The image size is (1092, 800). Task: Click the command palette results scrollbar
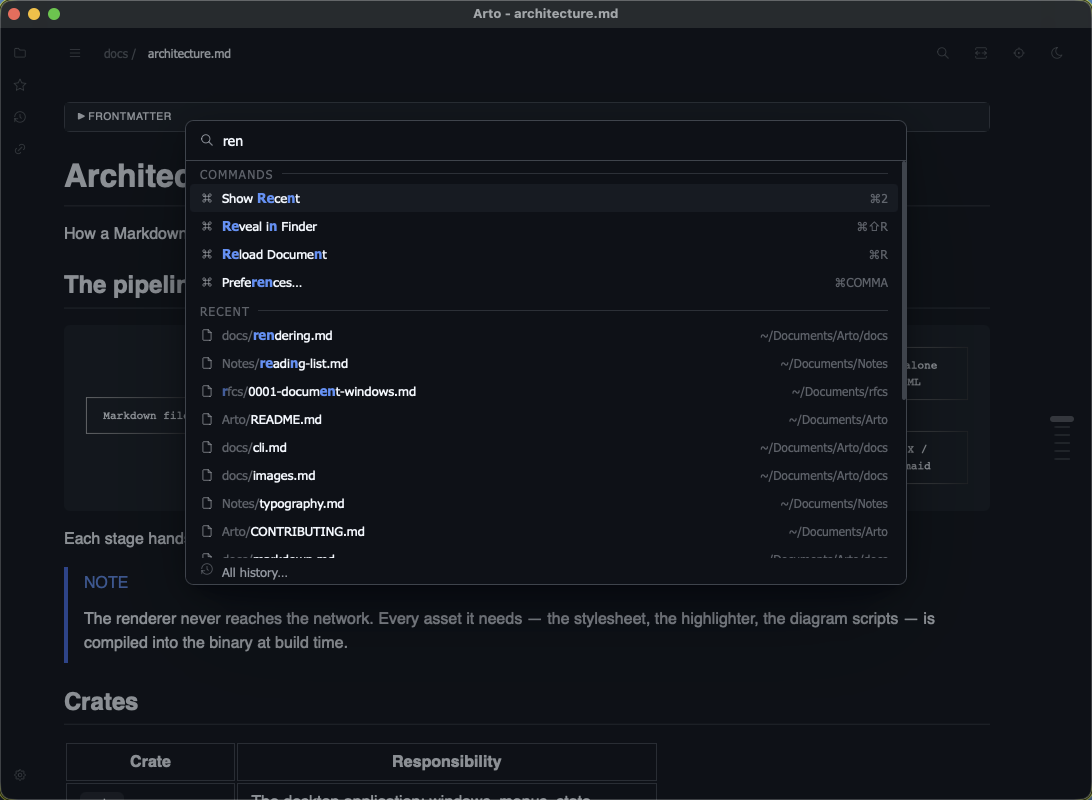[903, 281]
